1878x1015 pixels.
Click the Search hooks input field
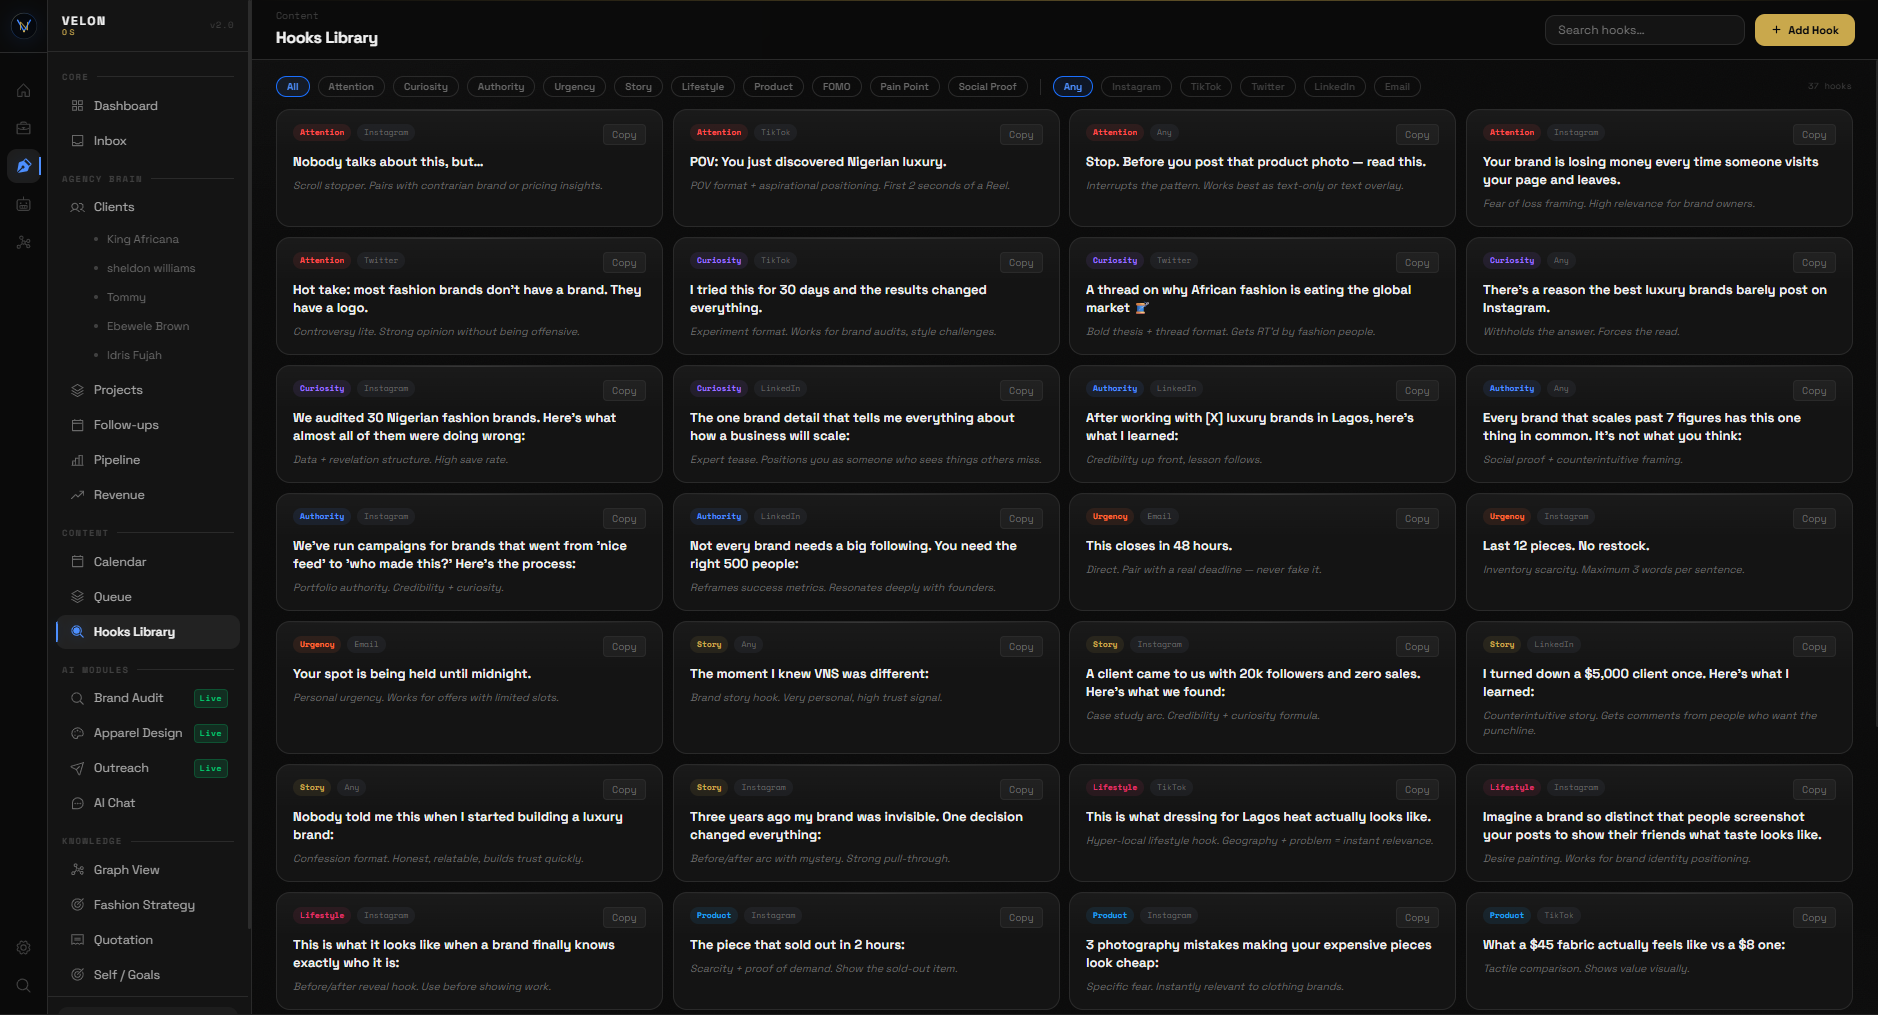point(1644,30)
